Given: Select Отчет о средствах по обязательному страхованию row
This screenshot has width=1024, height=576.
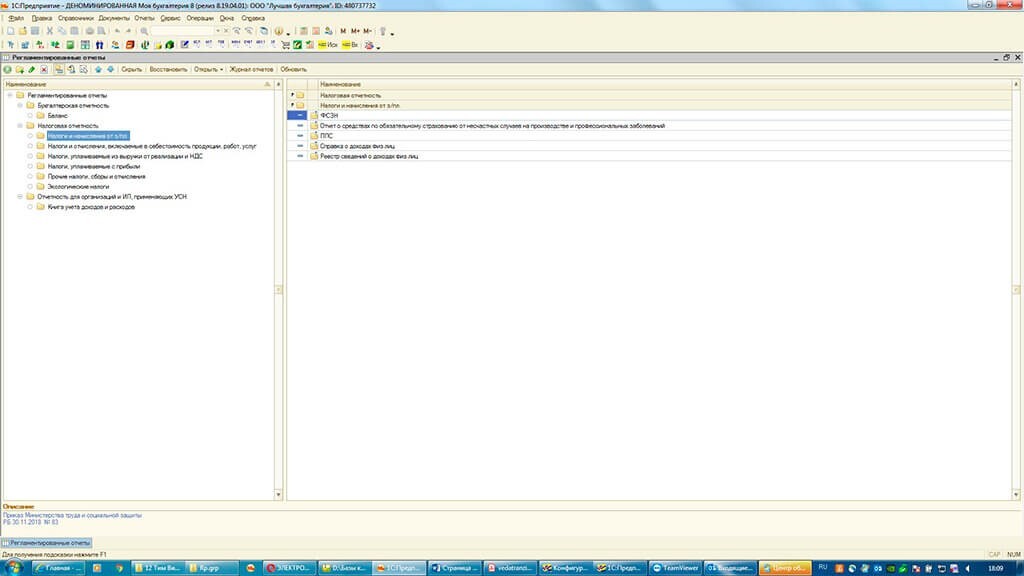Looking at the screenshot, I should pyautogui.click(x=649, y=125).
